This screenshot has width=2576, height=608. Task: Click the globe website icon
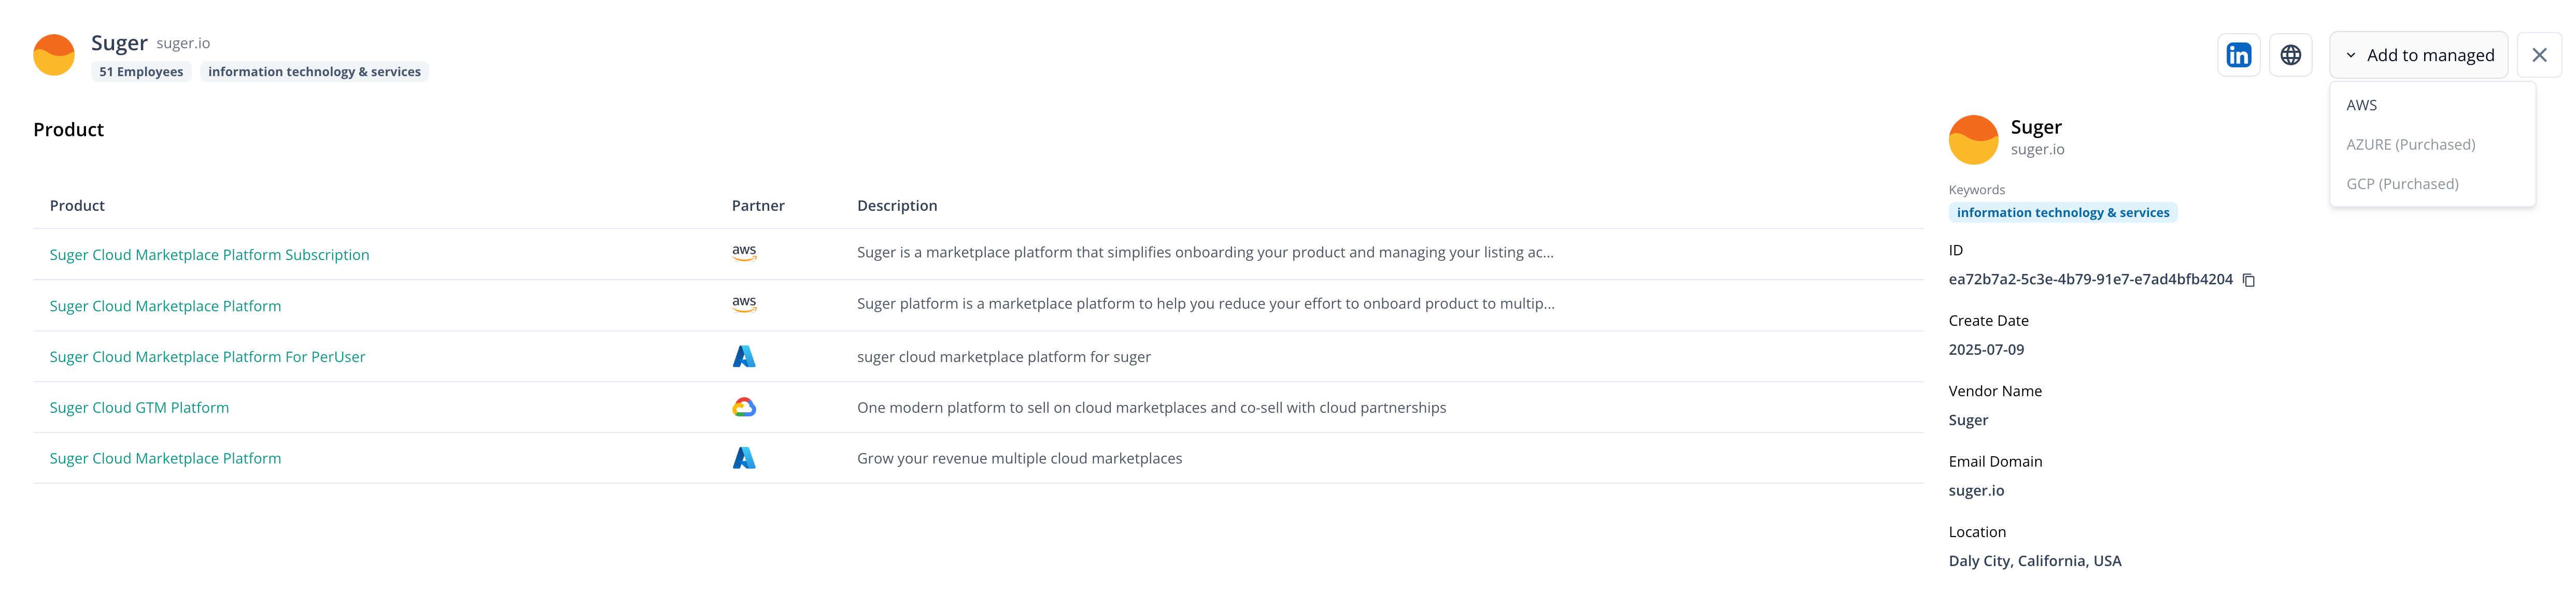[2291, 55]
